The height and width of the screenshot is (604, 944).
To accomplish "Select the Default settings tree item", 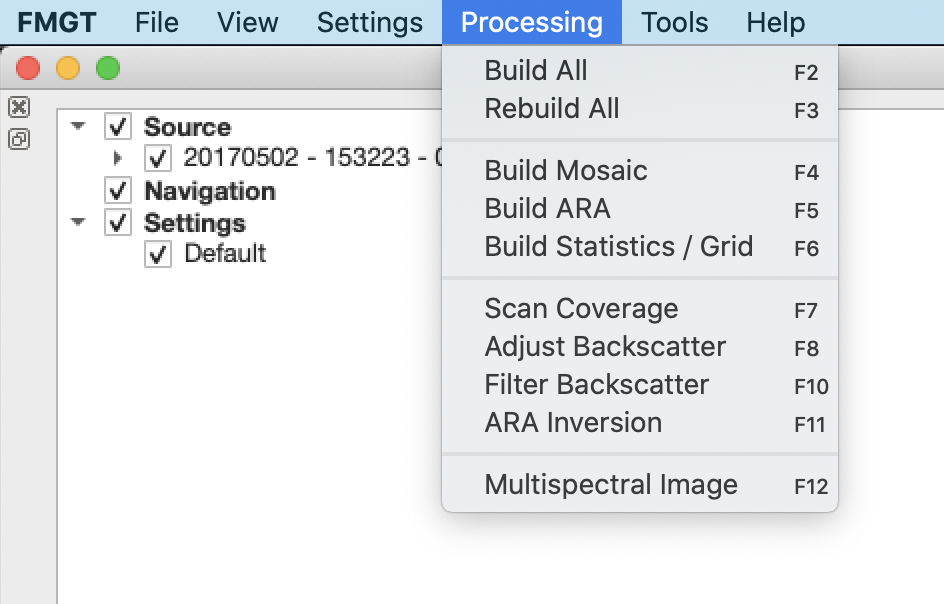I will pos(225,254).
